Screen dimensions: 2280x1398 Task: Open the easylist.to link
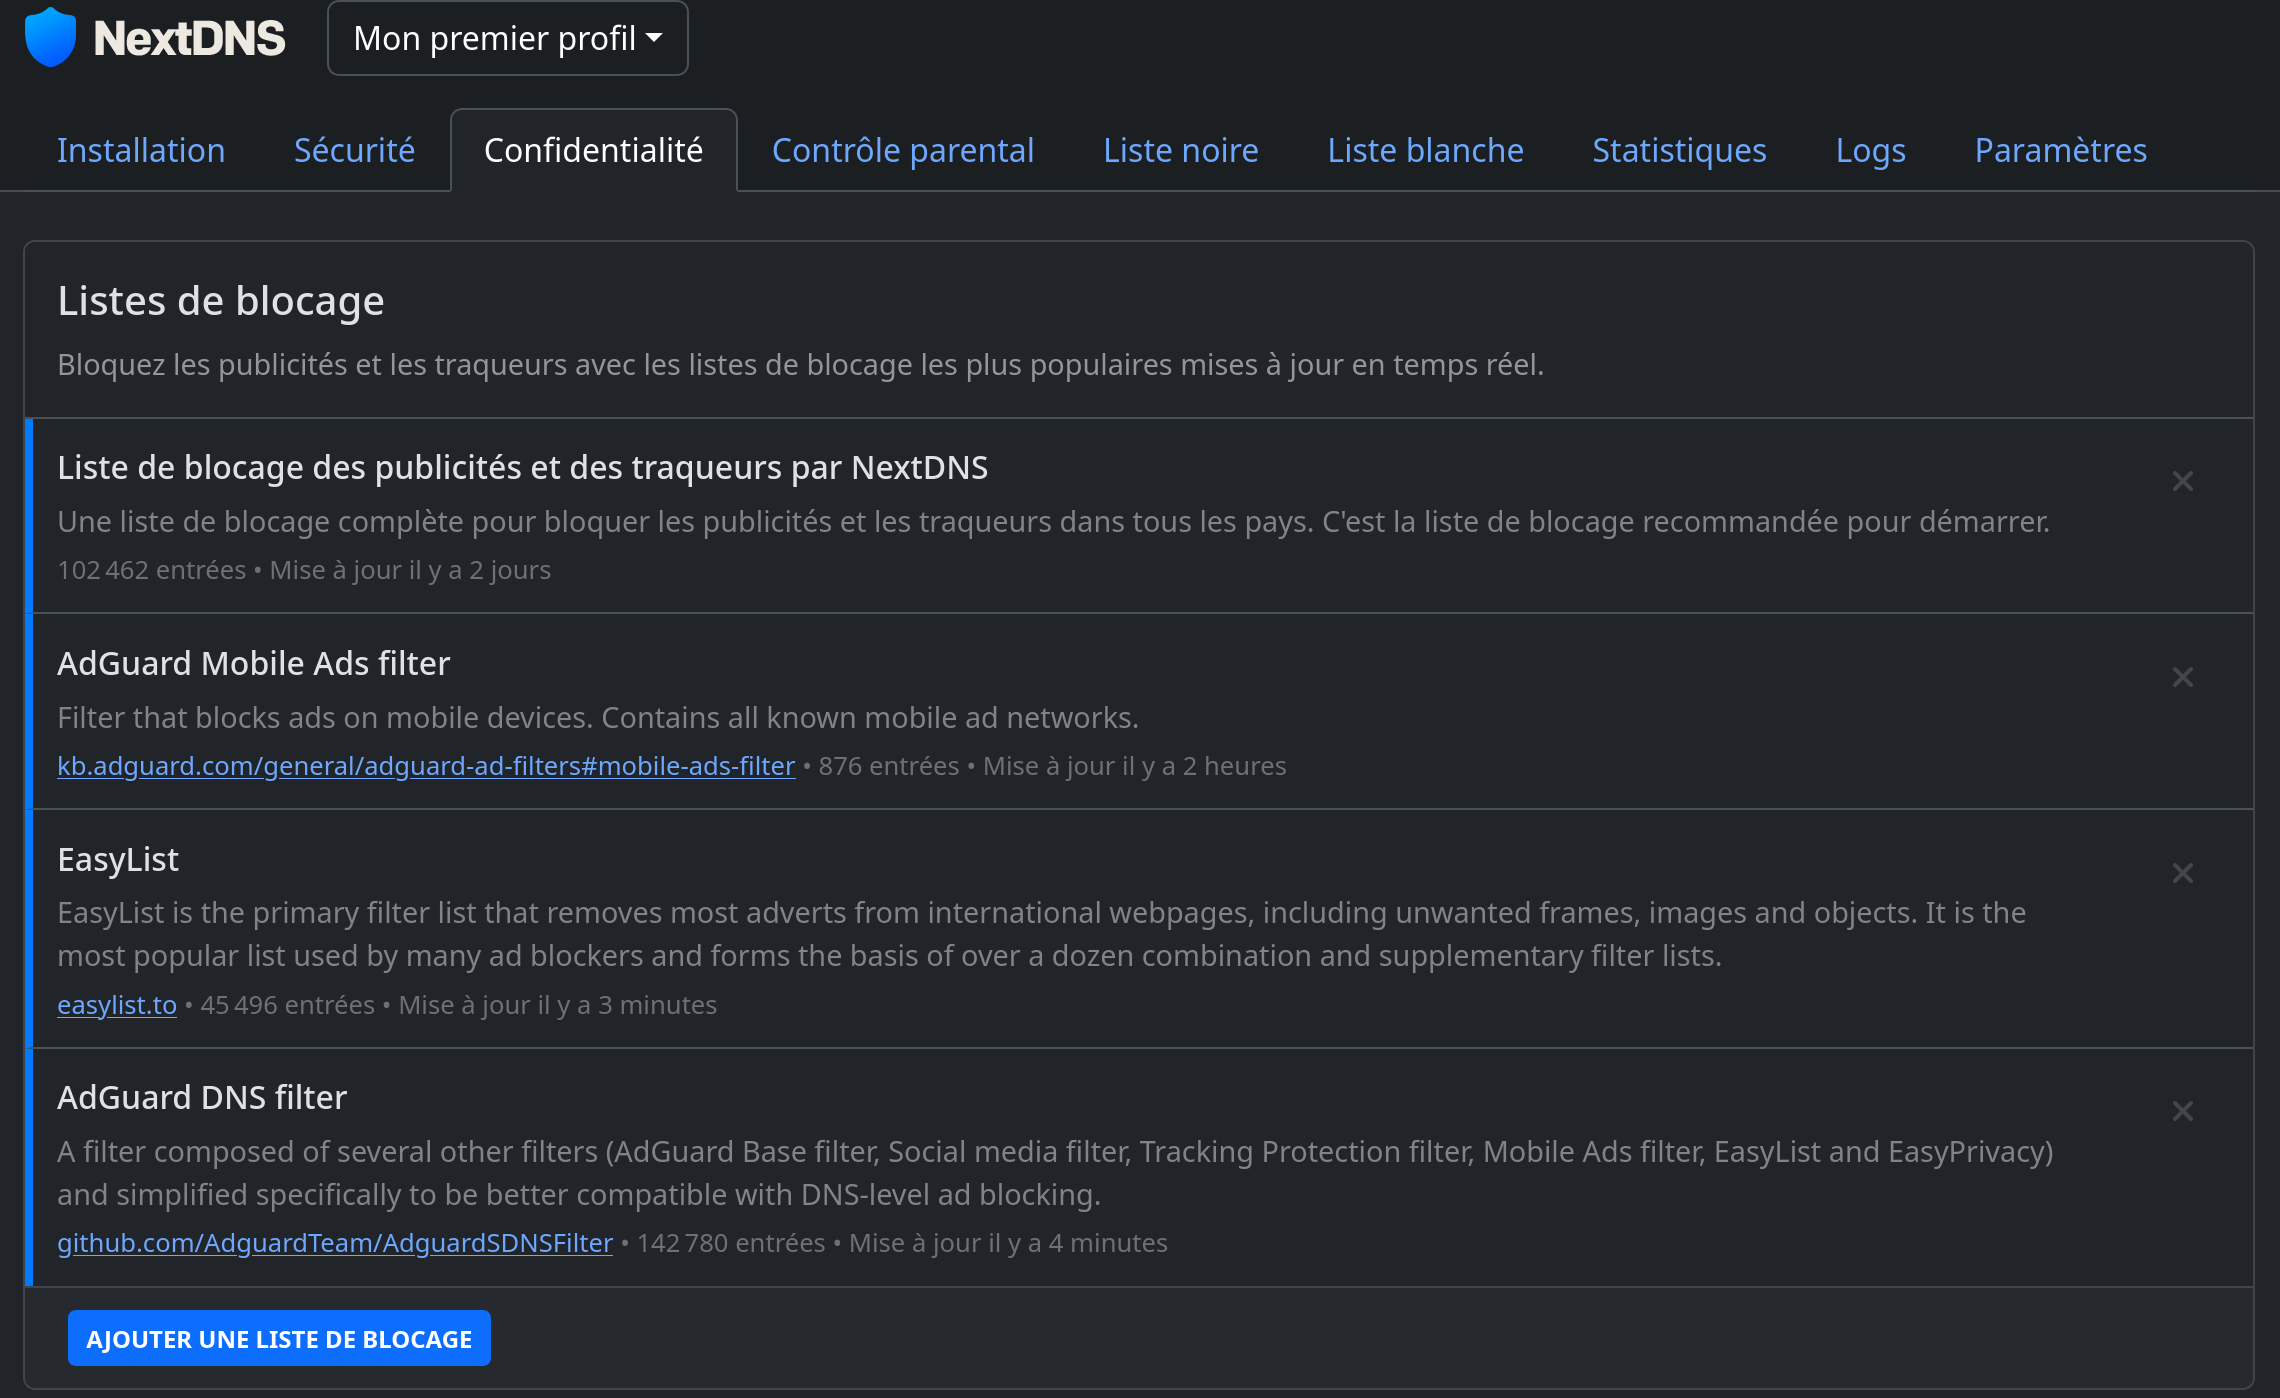point(117,1005)
